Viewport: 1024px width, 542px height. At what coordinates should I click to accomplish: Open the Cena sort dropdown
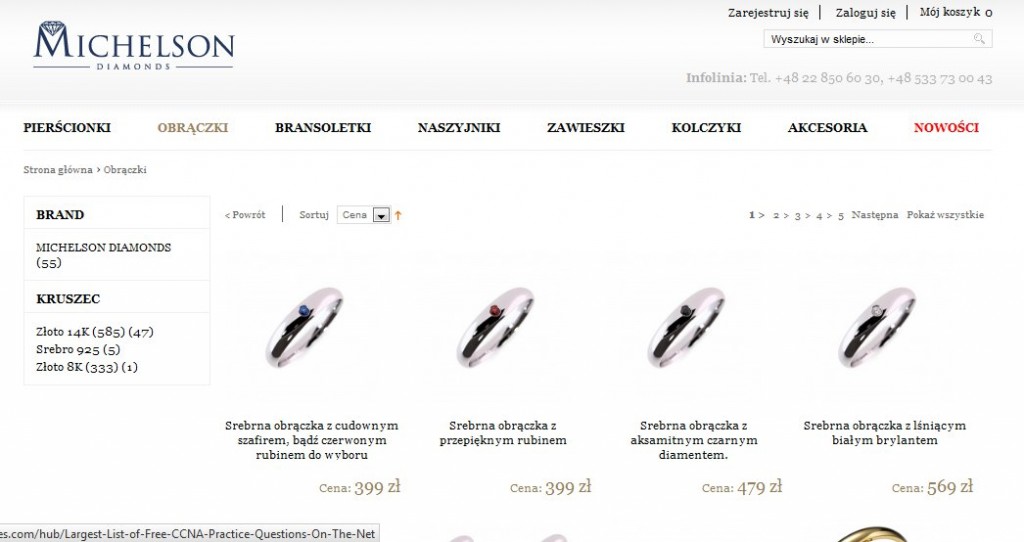364,215
